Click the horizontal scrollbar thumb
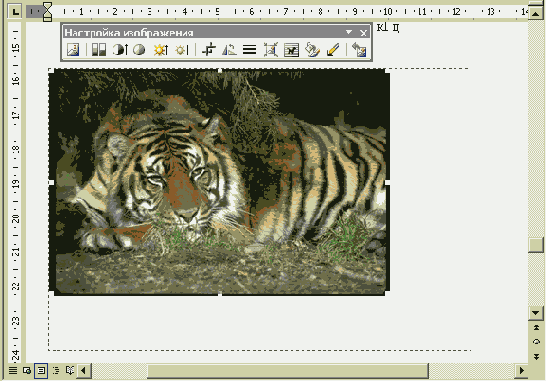 (x=288, y=371)
